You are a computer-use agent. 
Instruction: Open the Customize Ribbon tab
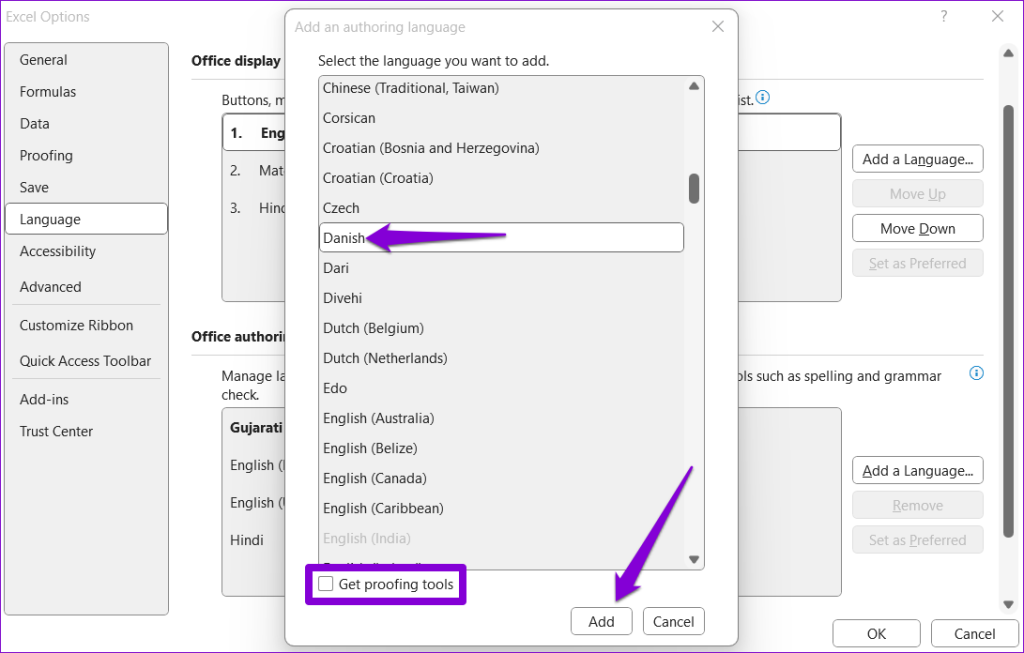[86, 325]
